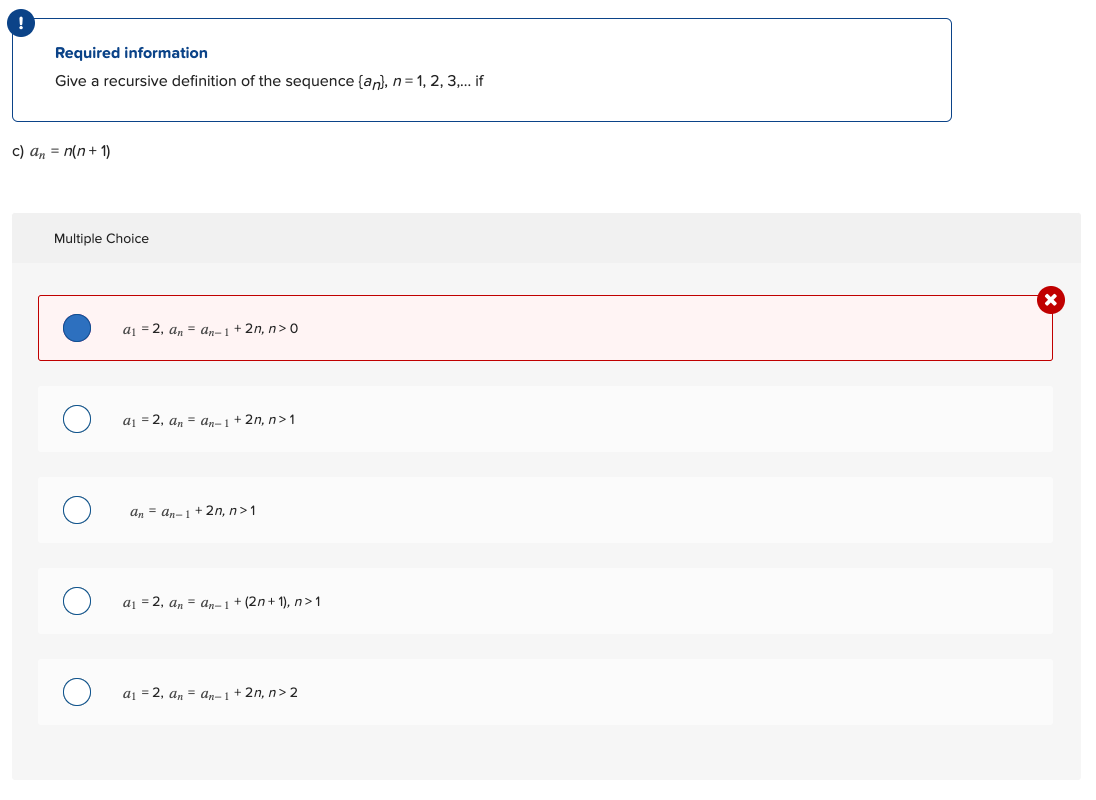Click the last answer option row
Viewport: 1096px width, 800px height.
pyautogui.click(x=545, y=691)
